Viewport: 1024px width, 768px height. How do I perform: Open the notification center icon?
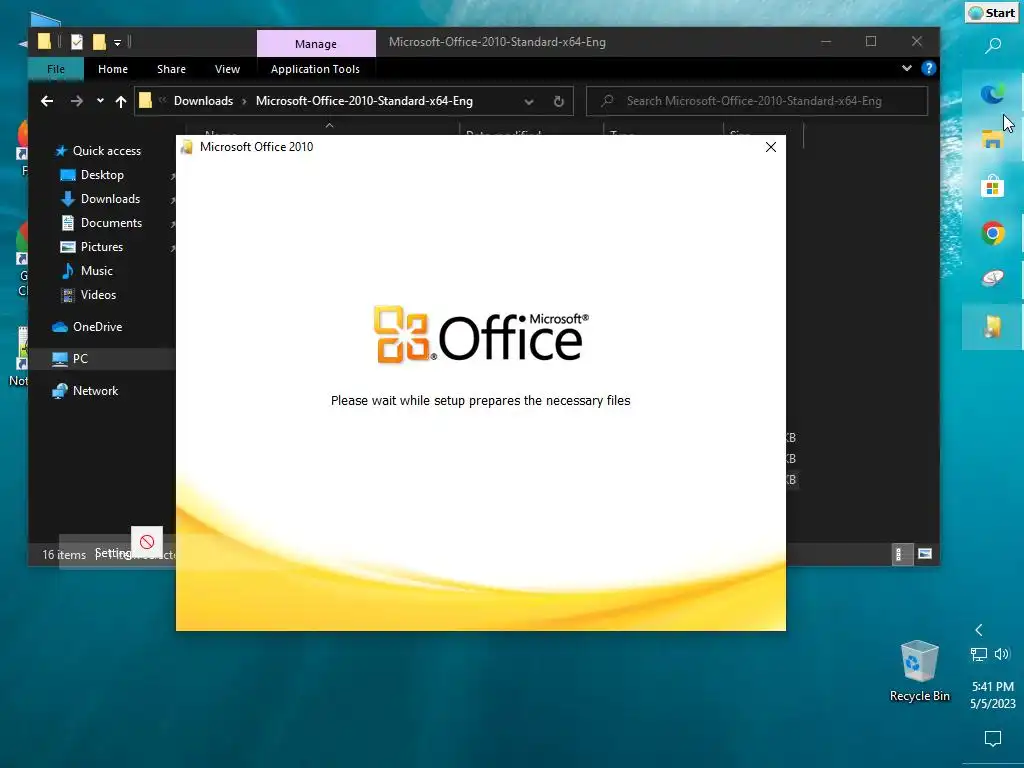993,739
